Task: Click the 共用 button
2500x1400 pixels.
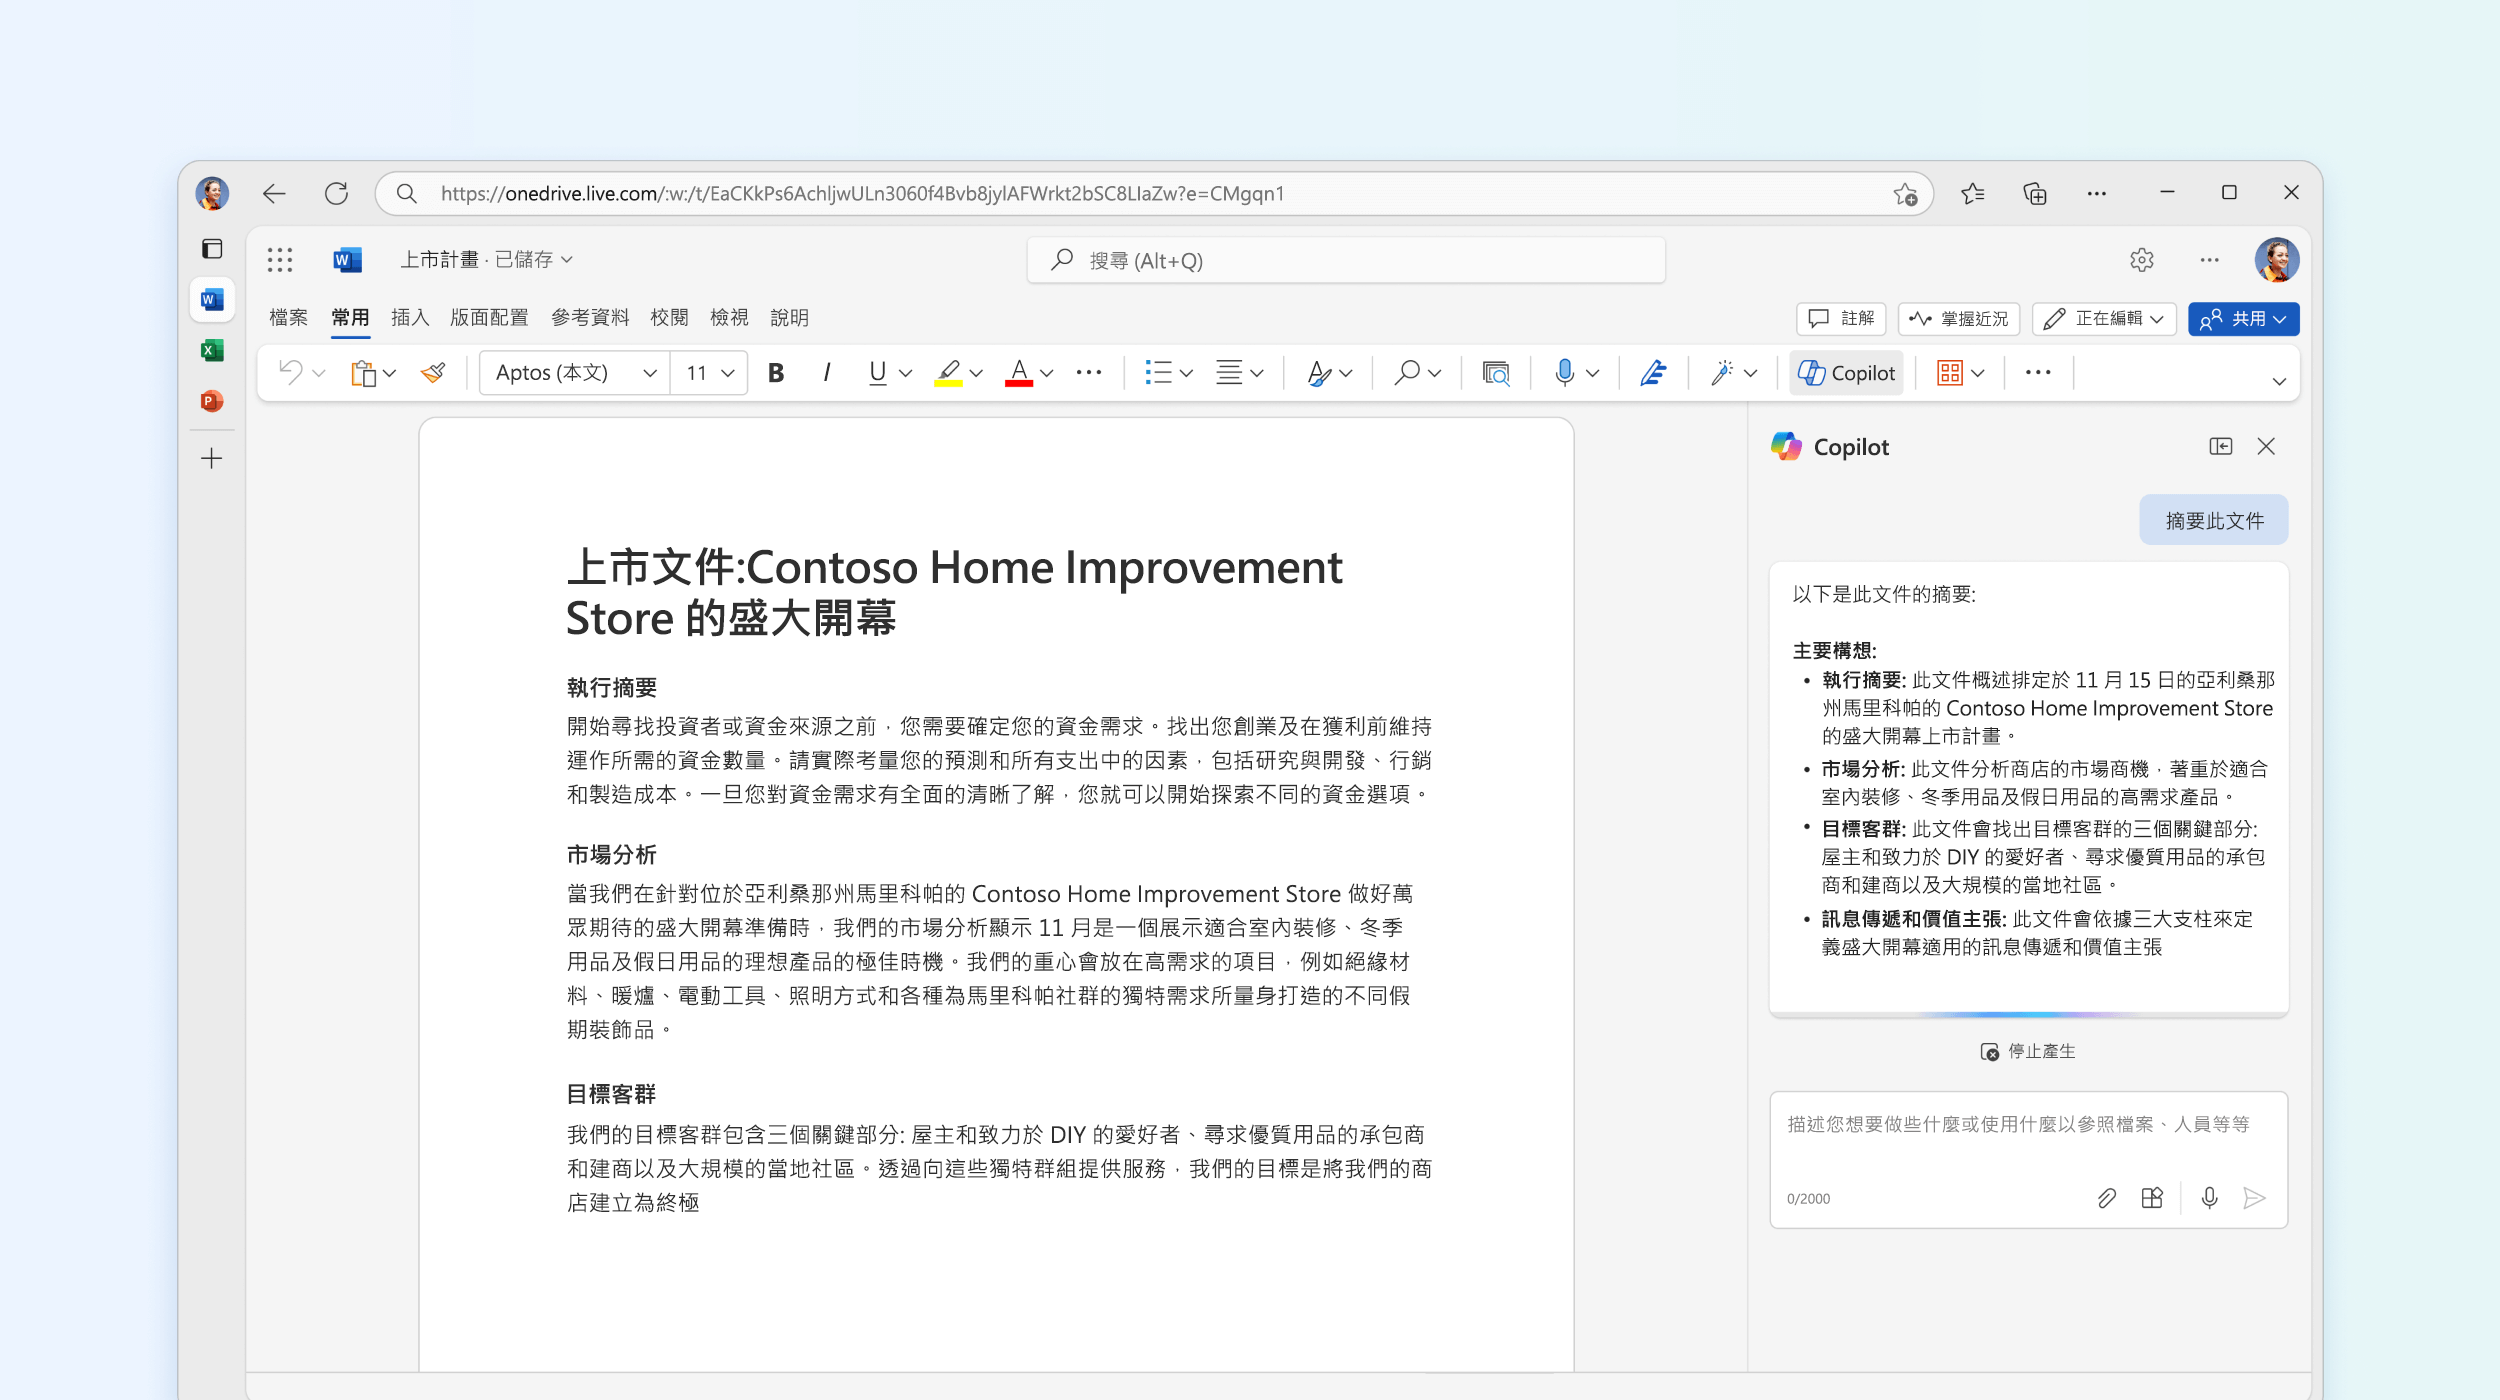Action: coord(2239,318)
